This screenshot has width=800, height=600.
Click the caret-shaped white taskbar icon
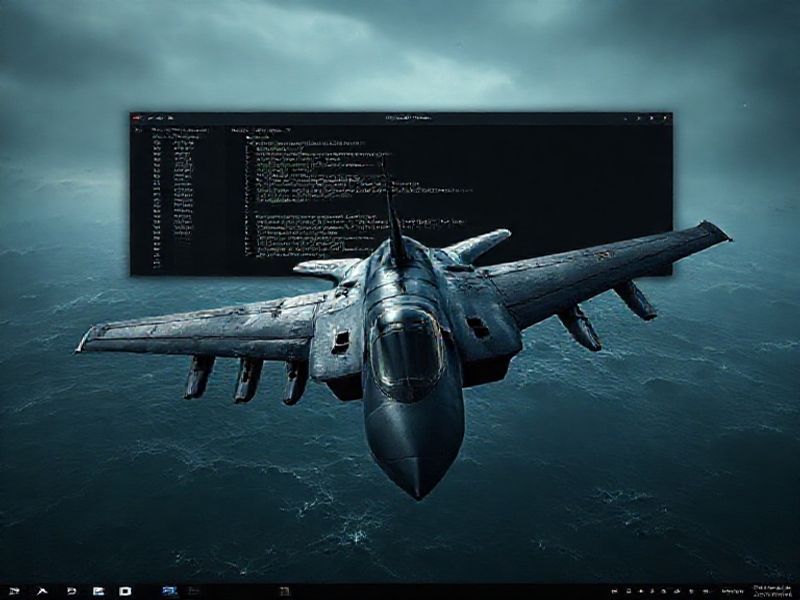(43, 591)
